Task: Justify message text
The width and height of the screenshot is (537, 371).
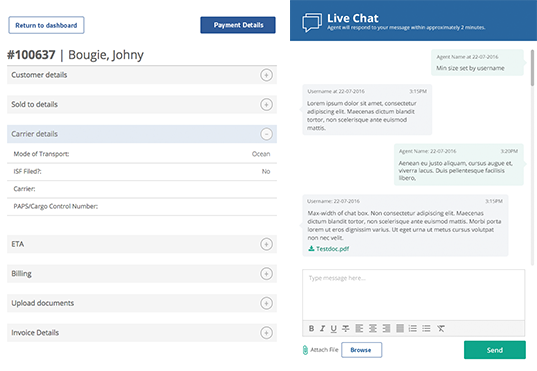Action: (400, 329)
